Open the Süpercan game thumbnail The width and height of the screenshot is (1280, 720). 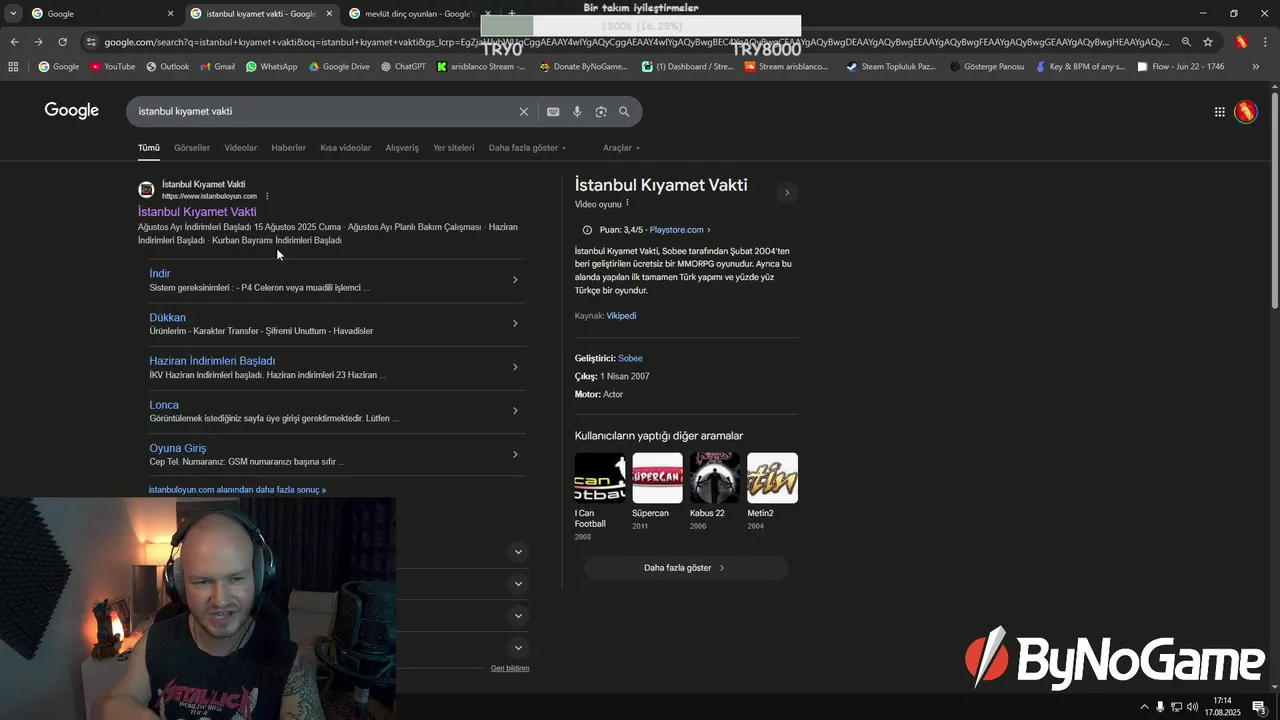point(657,478)
